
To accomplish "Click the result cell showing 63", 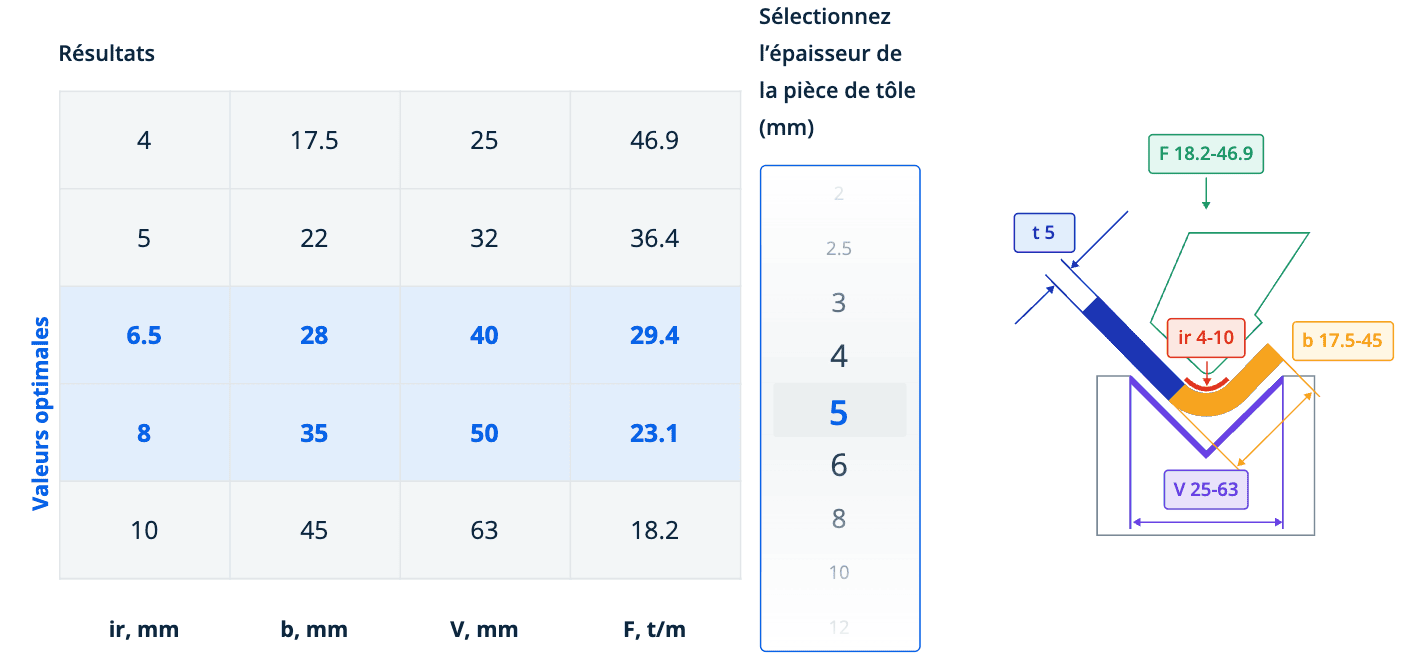I will pyautogui.click(x=484, y=530).
